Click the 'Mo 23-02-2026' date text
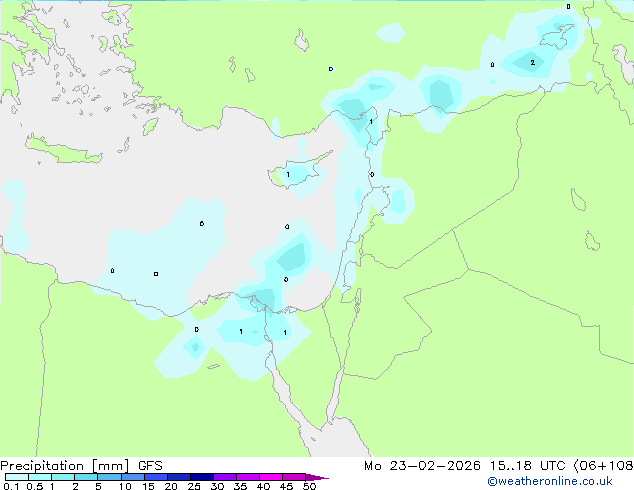 click(422, 466)
